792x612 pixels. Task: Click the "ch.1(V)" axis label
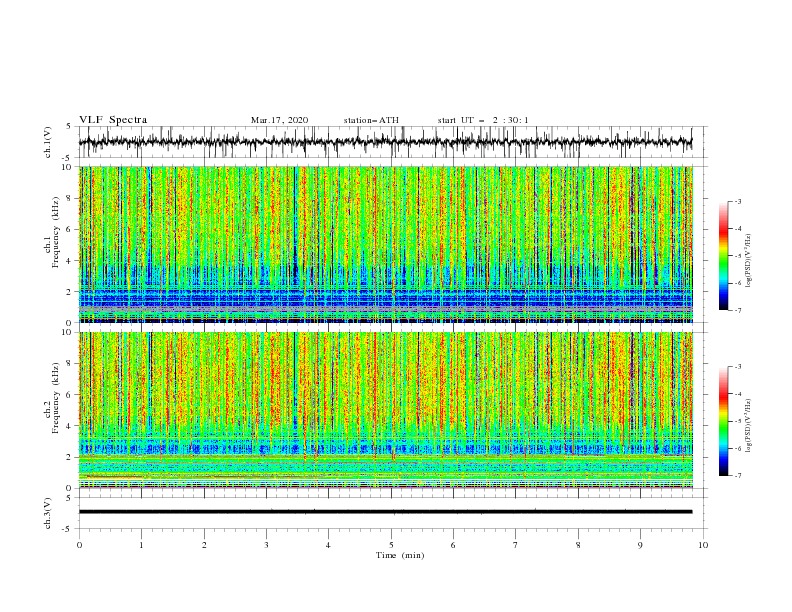(x=48, y=142)
